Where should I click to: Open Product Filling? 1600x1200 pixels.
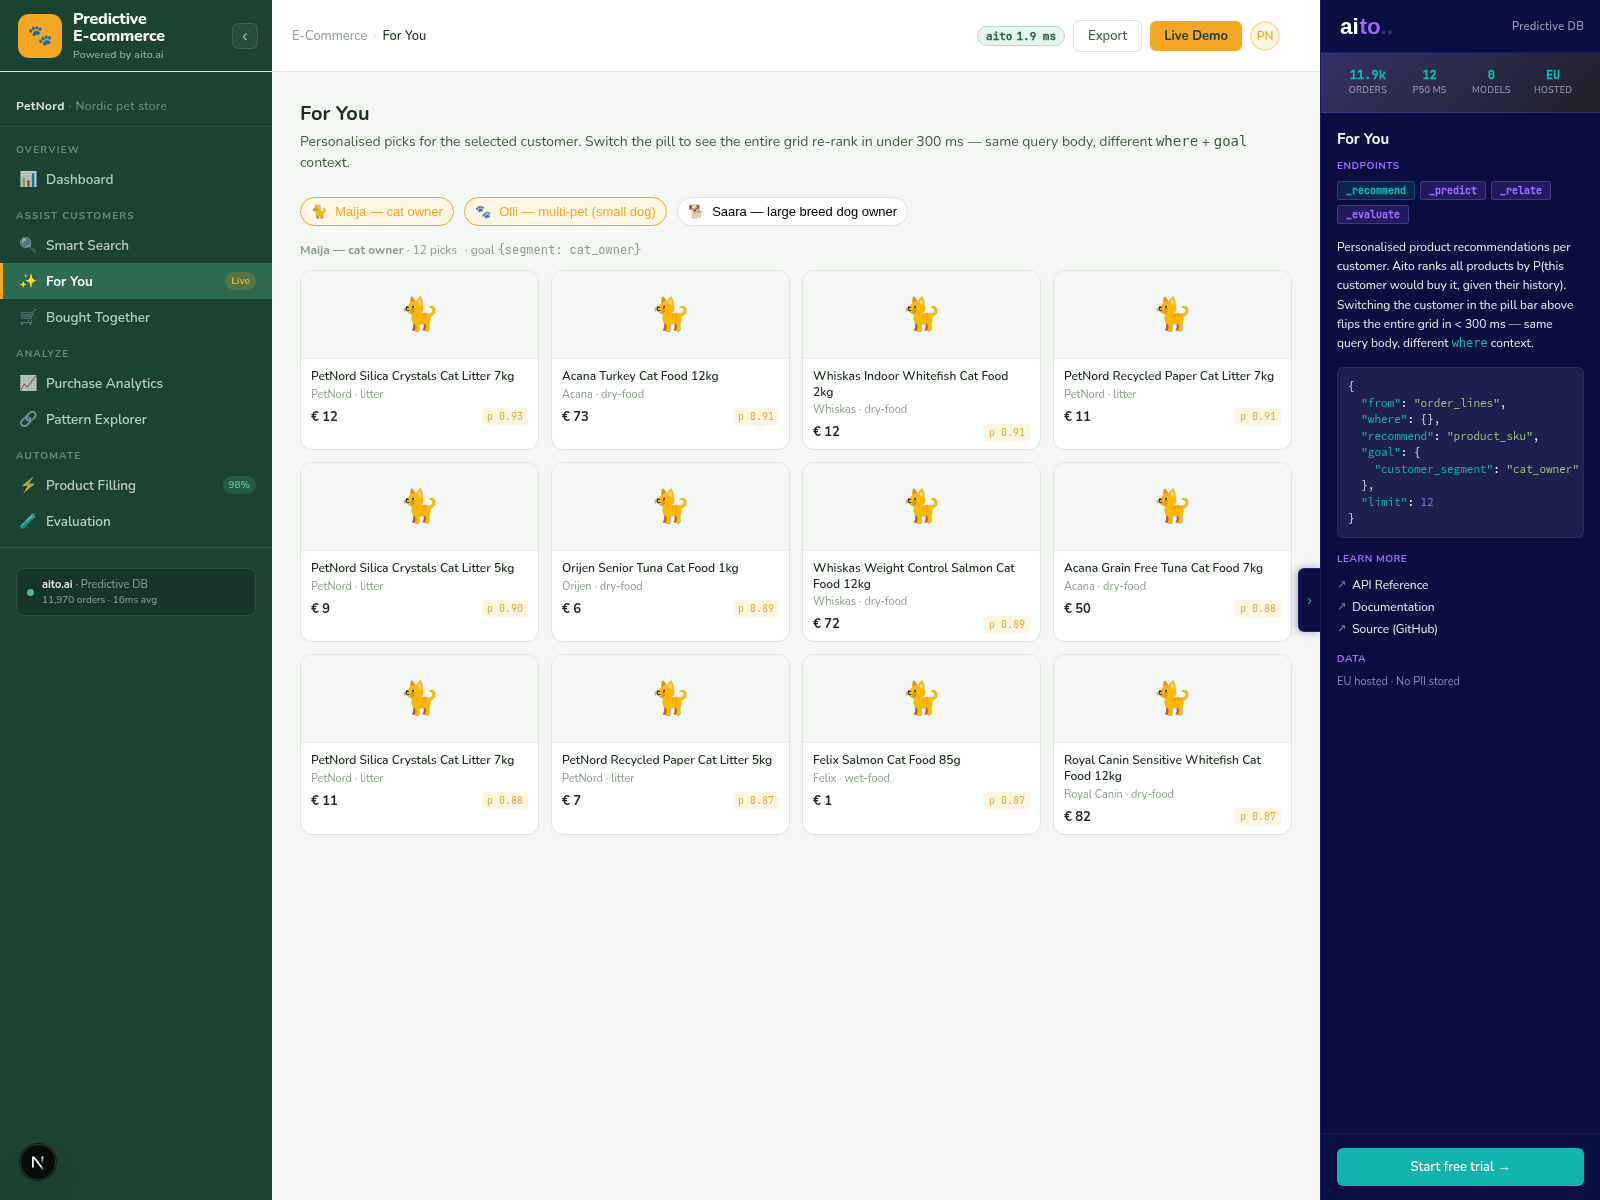[136, 485]
